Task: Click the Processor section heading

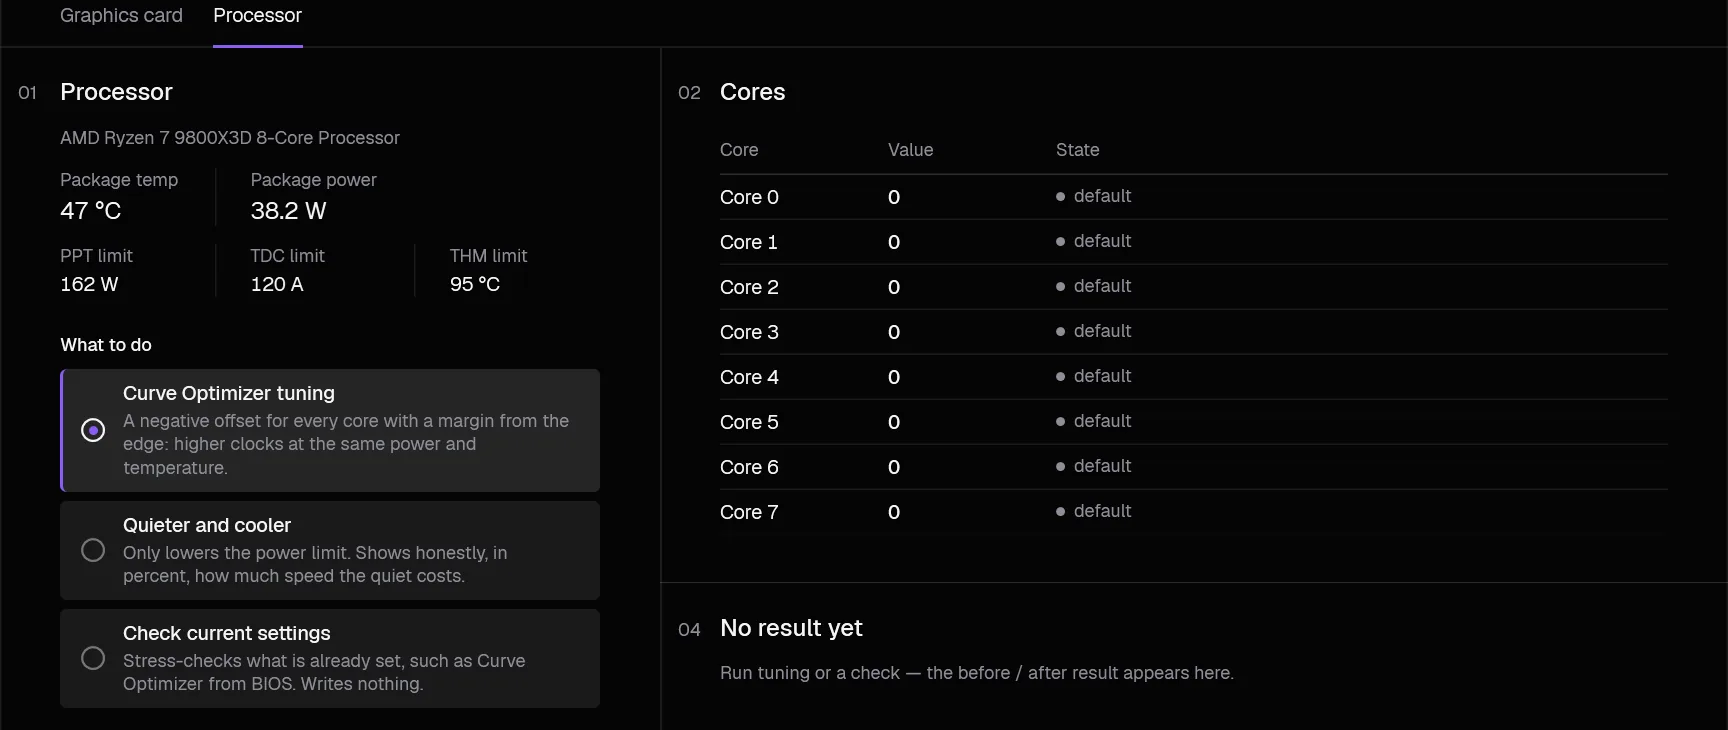Action: point(116,92)
